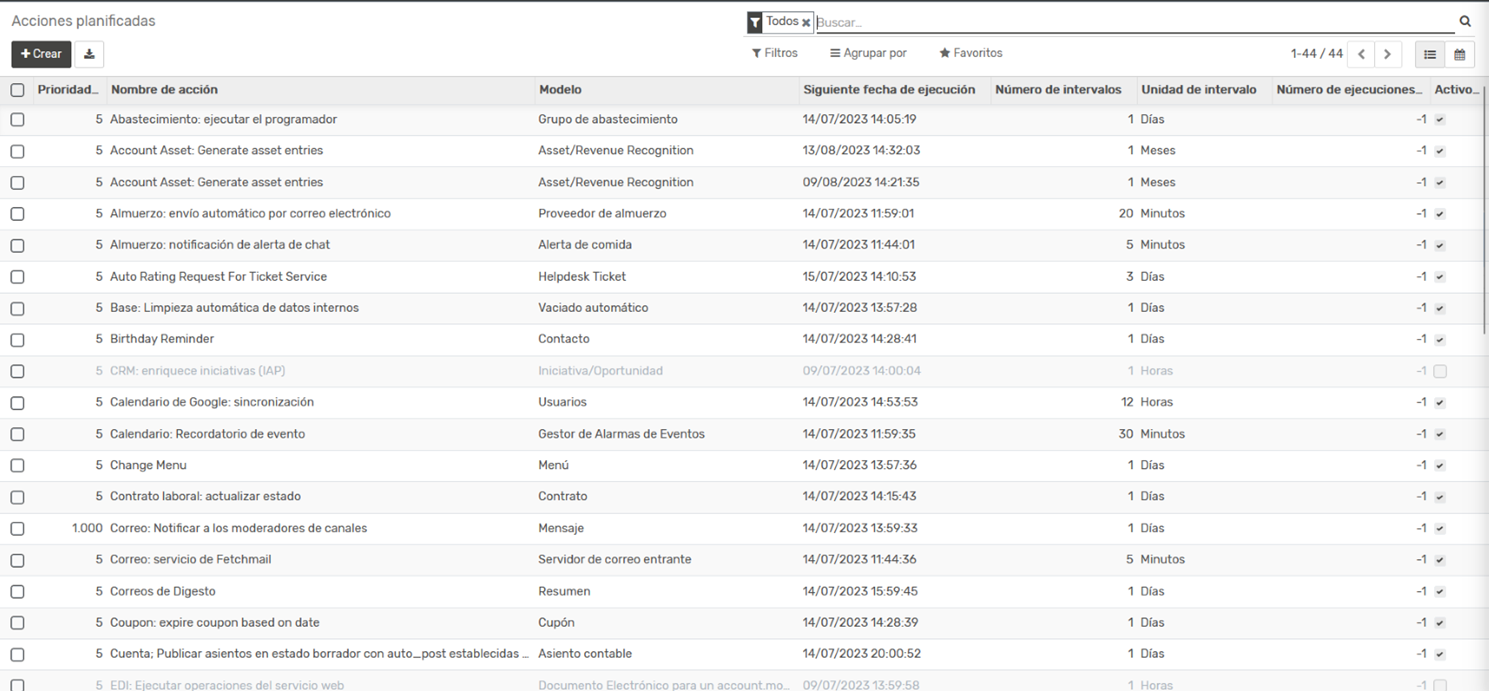Go to previous page arrow
The height and width of the screenshot is (691, 1489).
click(x=1361, y=54)
